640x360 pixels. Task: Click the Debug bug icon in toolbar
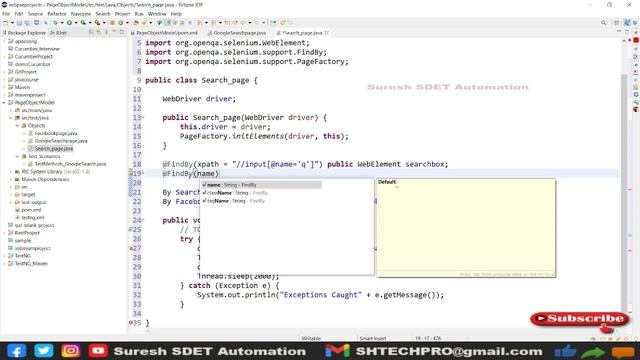coord(56,23)
